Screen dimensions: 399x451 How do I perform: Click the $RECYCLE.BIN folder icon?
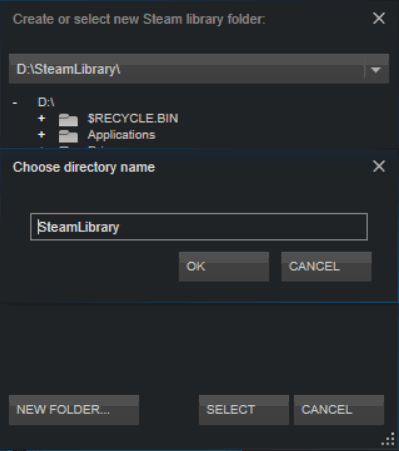point(68,119)
